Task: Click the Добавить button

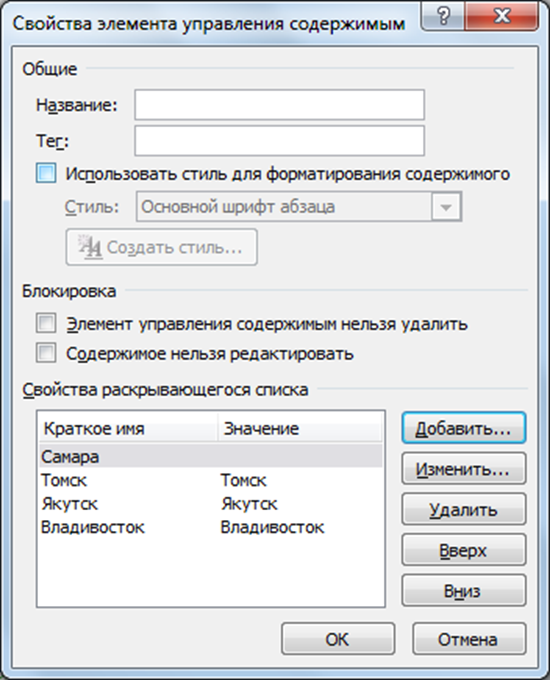Action: click(x=464, y=428)
